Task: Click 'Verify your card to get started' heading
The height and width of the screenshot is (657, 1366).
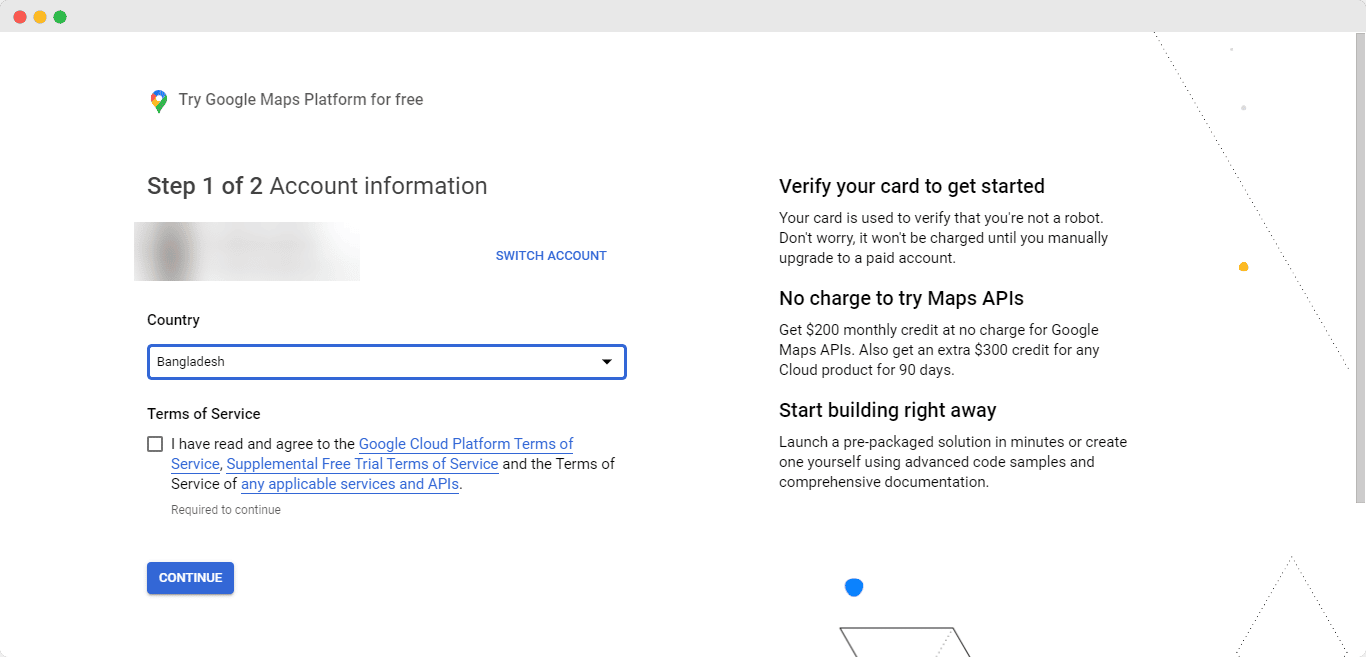Action: point(912,186)
